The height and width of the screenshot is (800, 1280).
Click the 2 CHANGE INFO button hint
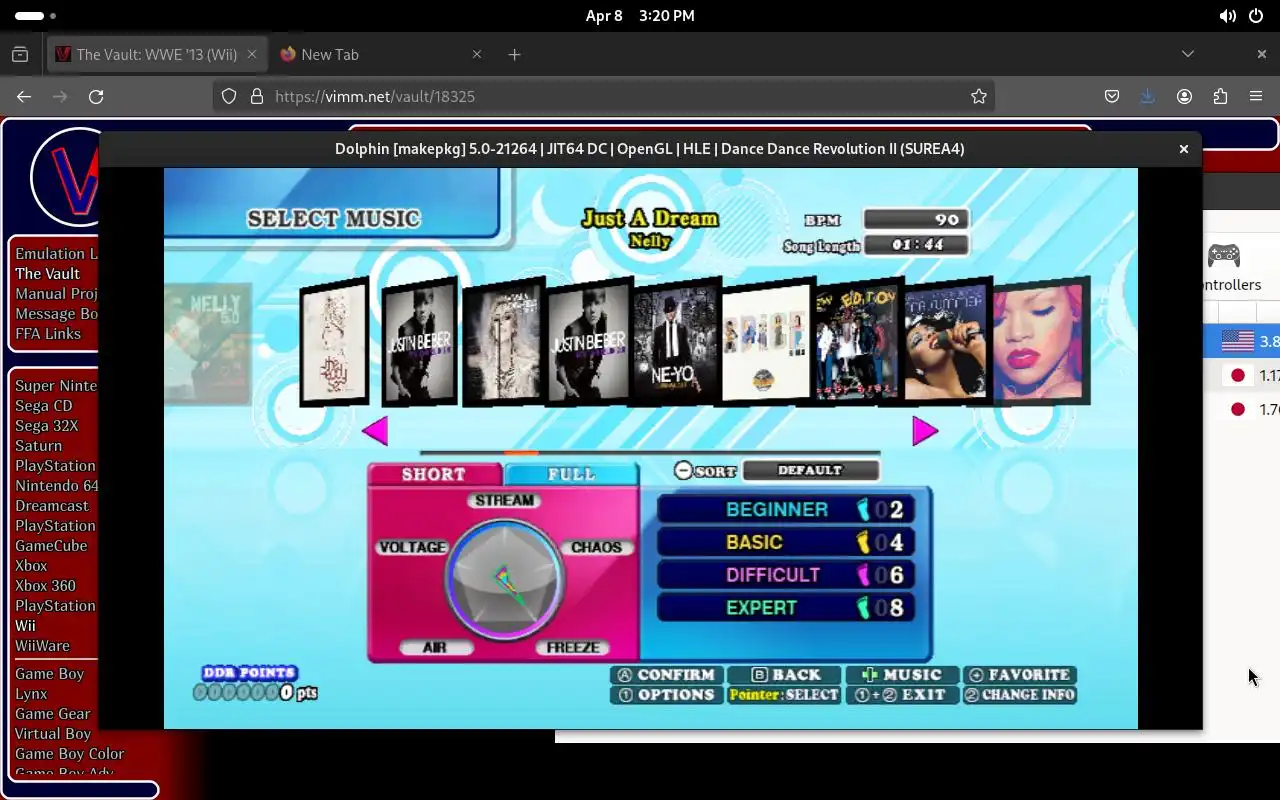(x=1020, y=695)
